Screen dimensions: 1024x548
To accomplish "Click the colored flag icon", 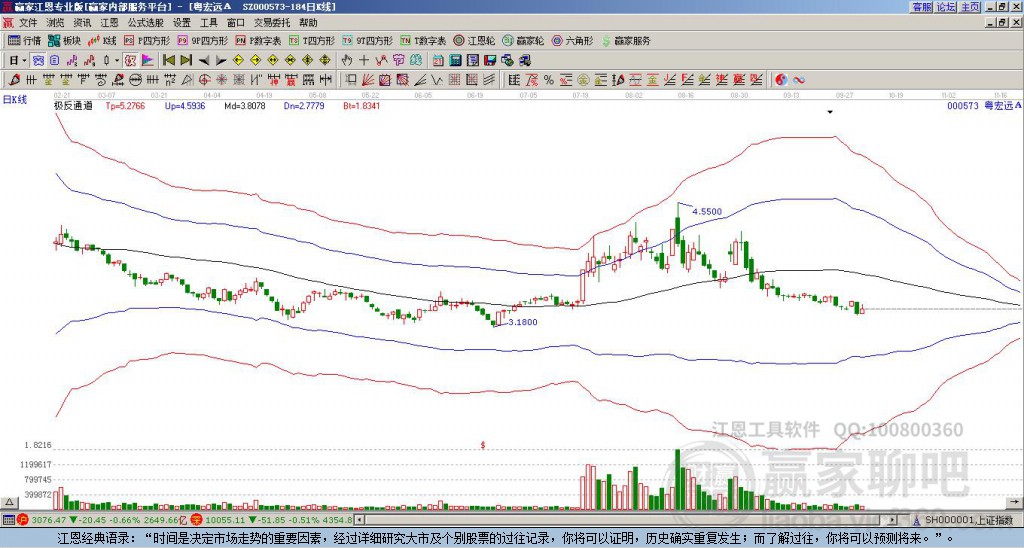I will click(148, 61).
